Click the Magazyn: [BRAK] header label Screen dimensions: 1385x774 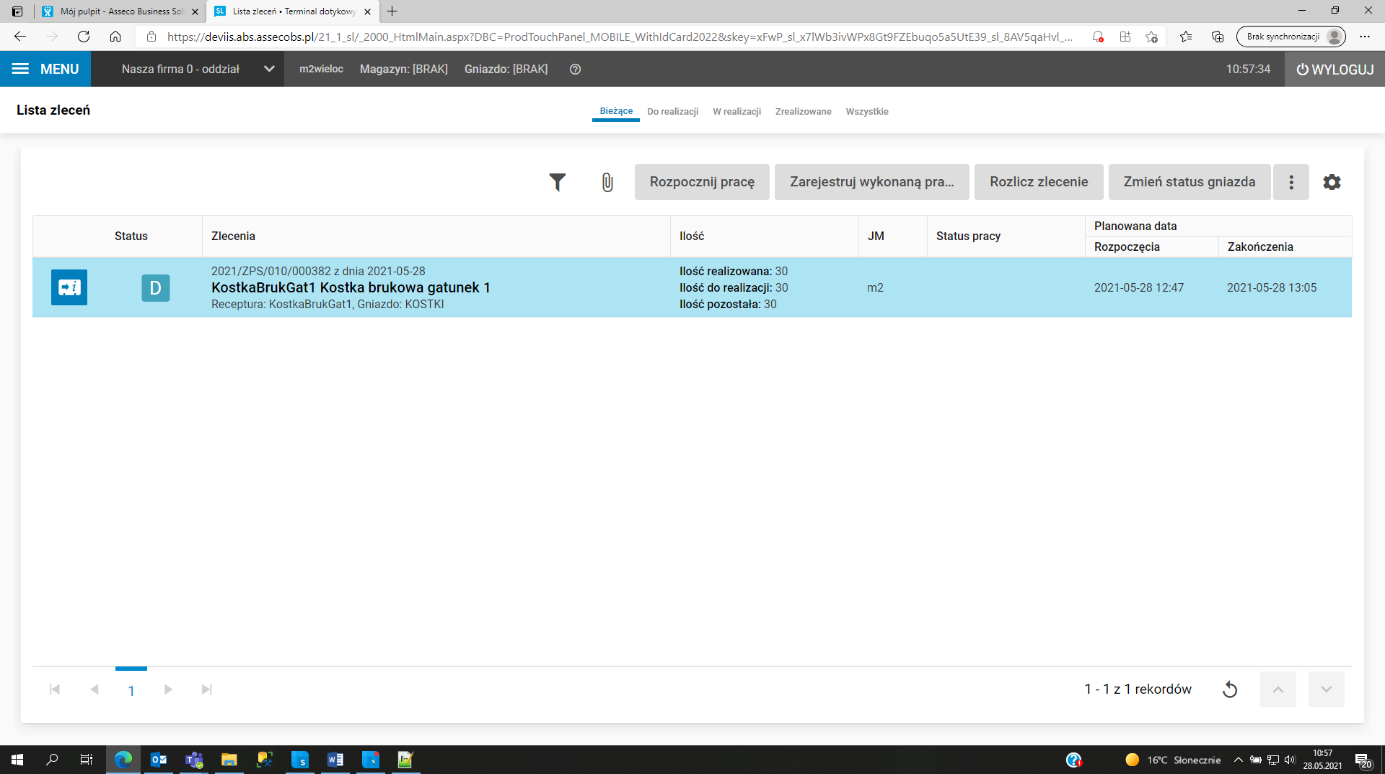[404, 69]
